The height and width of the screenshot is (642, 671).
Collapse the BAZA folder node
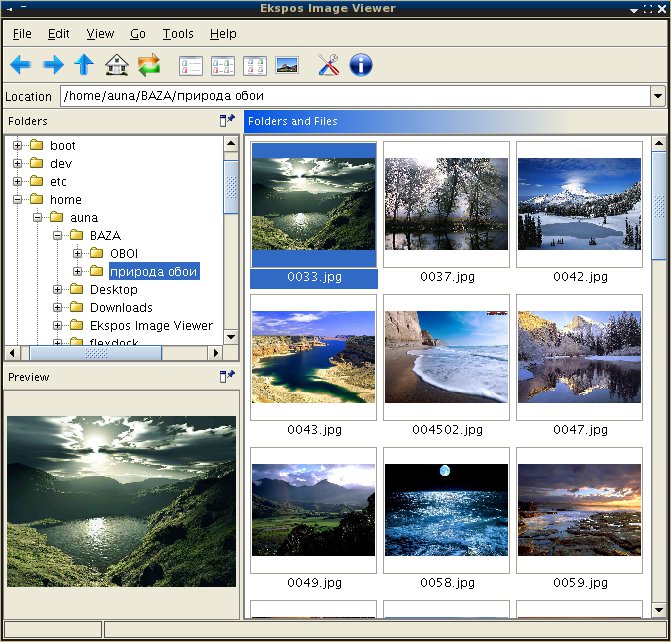click(x=57, y=235)
